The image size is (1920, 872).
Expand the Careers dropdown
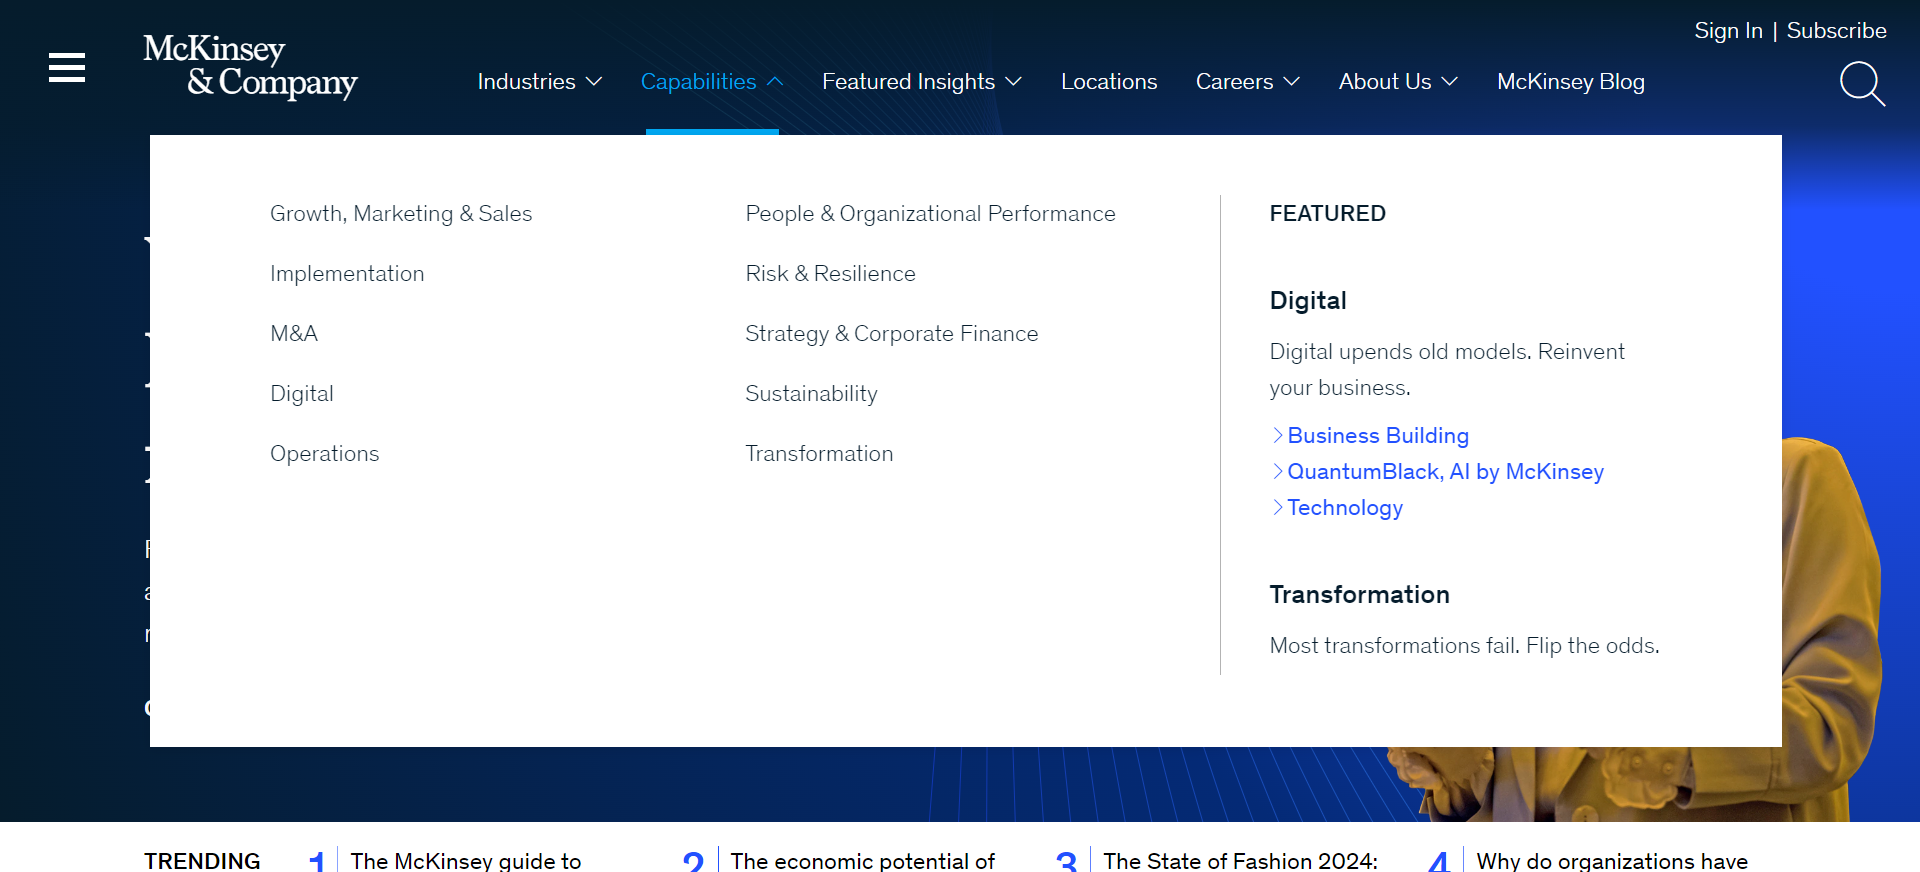pyautogui.click(x=1248, y=82)
